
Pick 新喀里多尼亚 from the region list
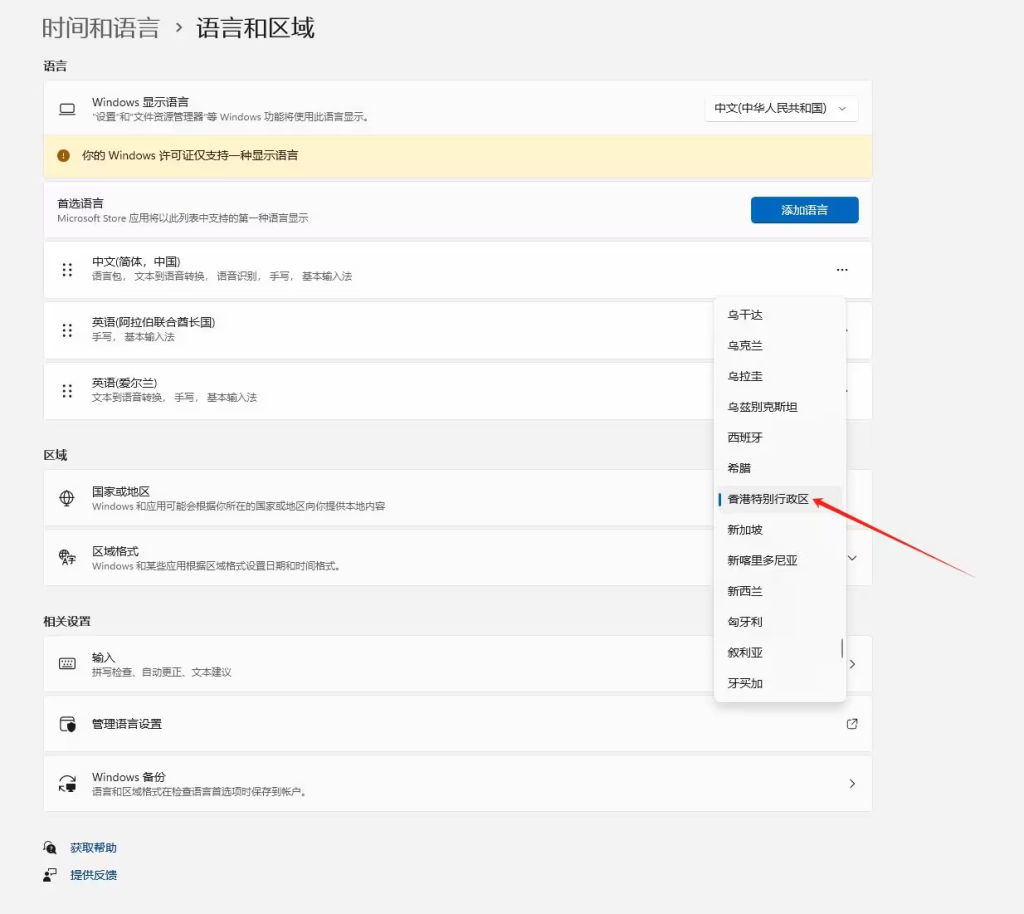click(780, 560)
